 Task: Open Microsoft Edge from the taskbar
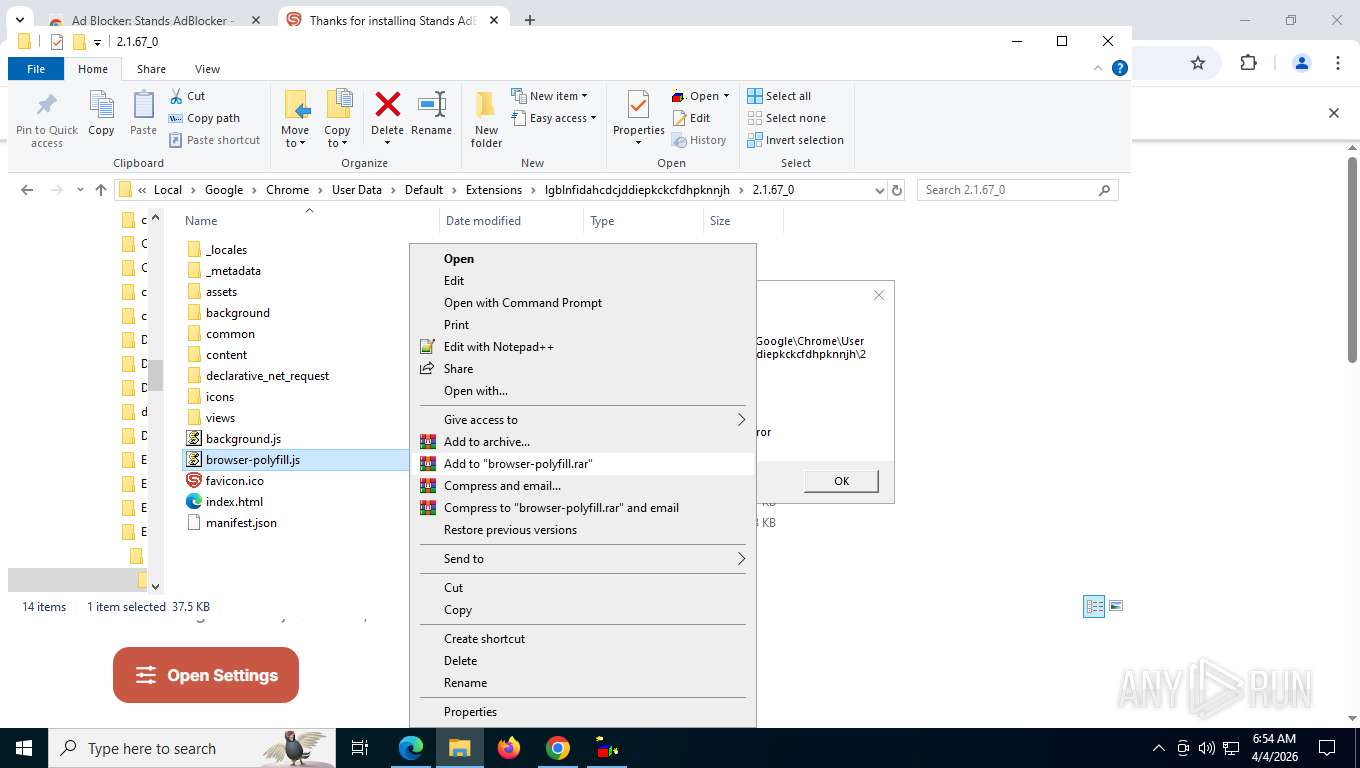click(x=411, y=748)
